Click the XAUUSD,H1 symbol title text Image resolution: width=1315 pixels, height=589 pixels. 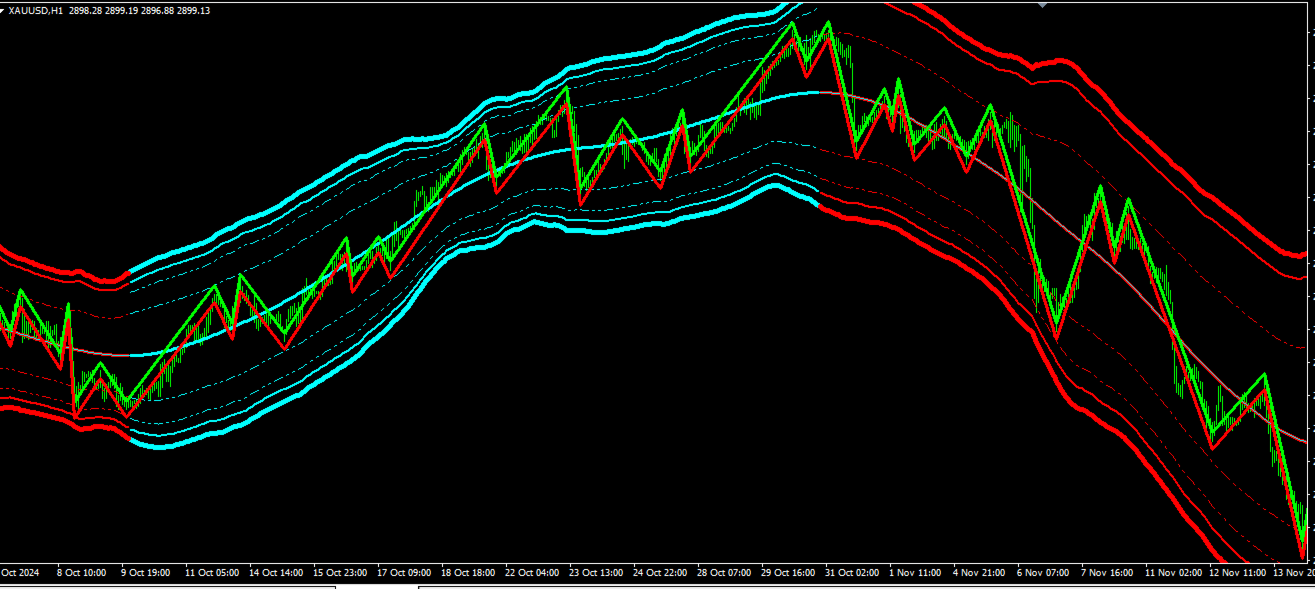35,10
